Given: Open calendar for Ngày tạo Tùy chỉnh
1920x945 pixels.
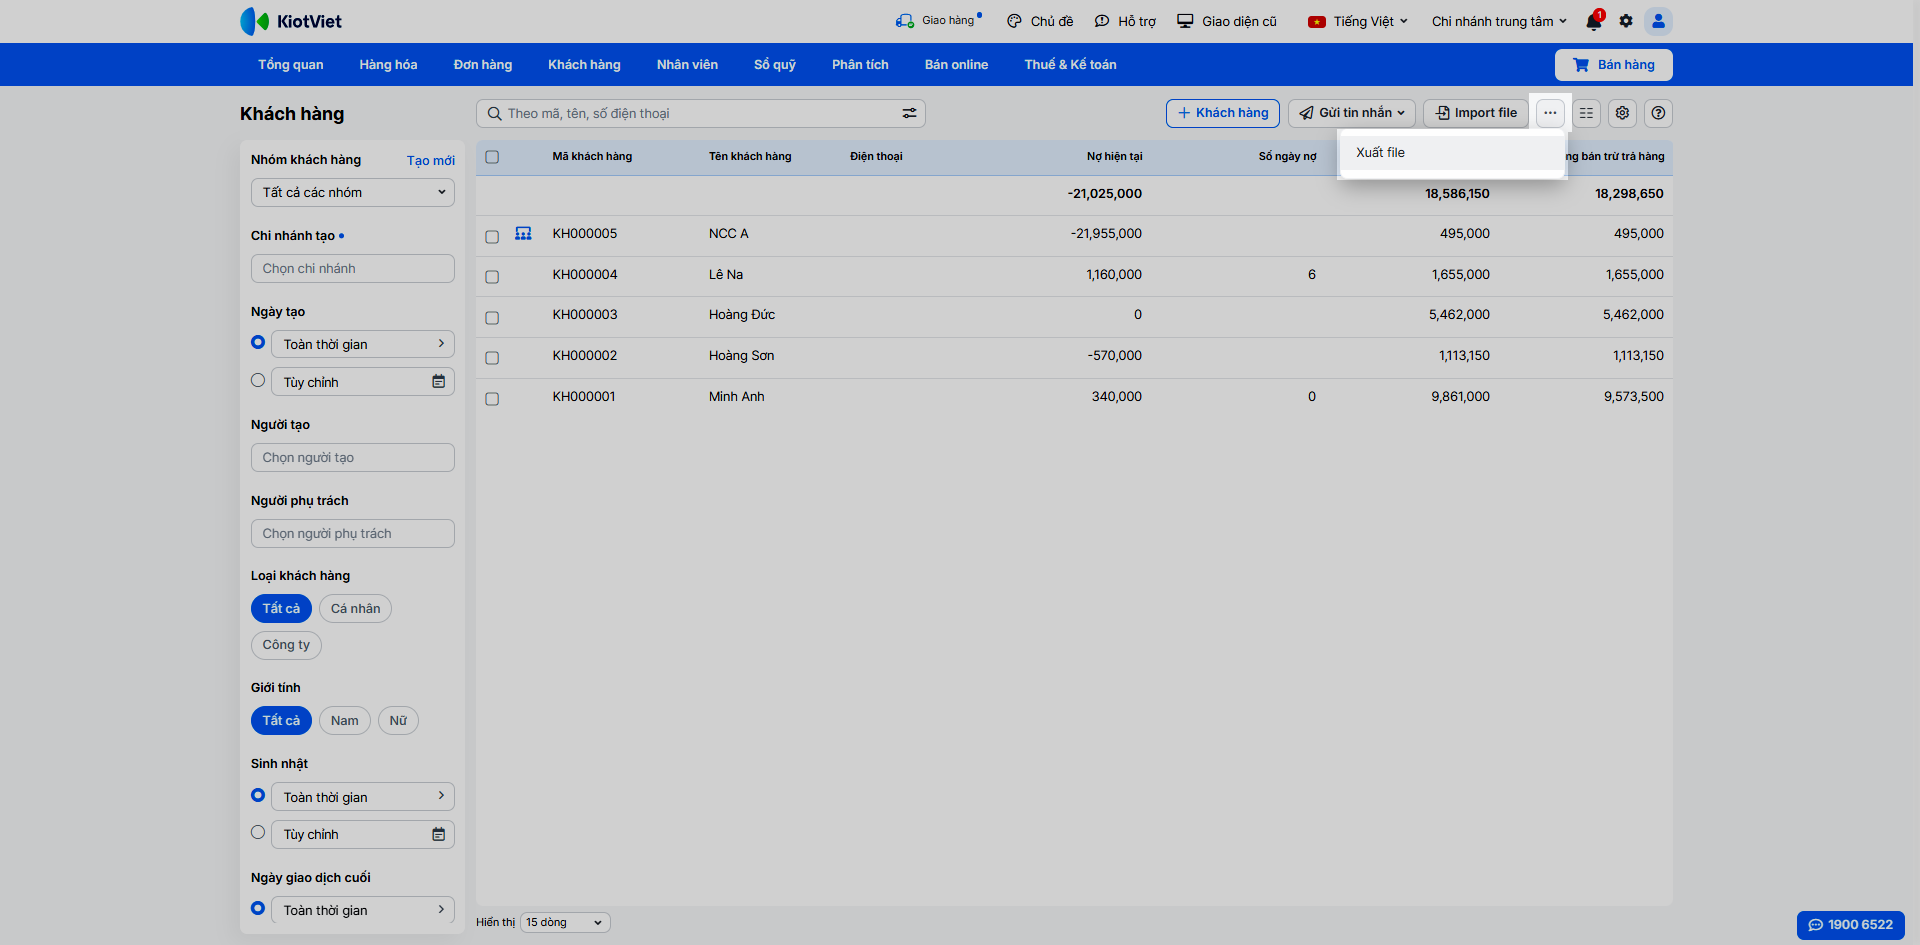Looking at the screenshot, I should 438,382.
